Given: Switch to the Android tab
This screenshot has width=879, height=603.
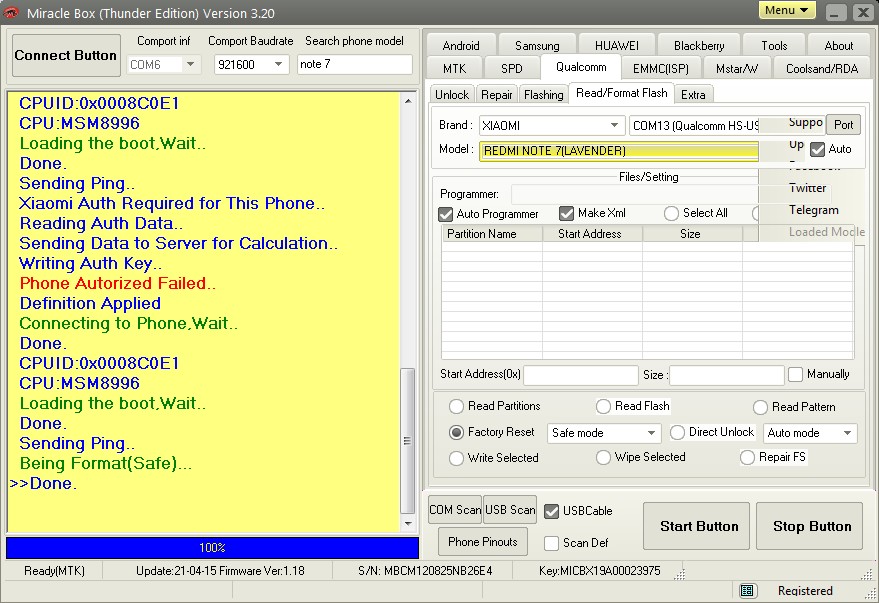Looking at the screenshot, I should tap(461, 45).
